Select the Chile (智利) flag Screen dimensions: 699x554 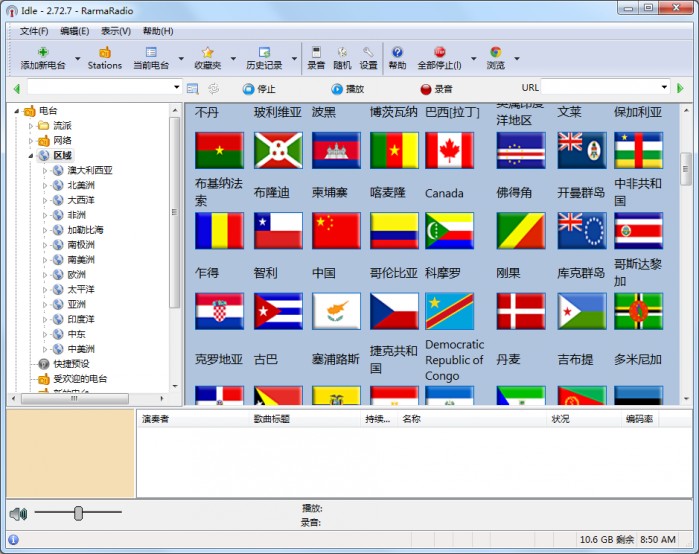(278, 230)
